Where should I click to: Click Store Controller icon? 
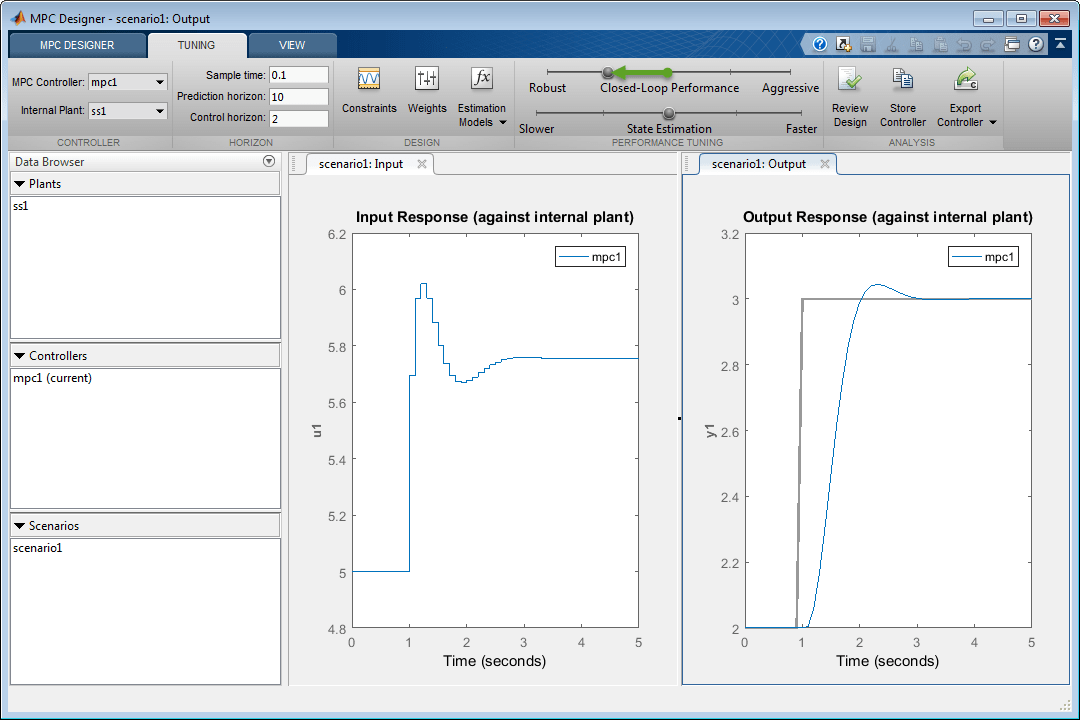(902, 81)
